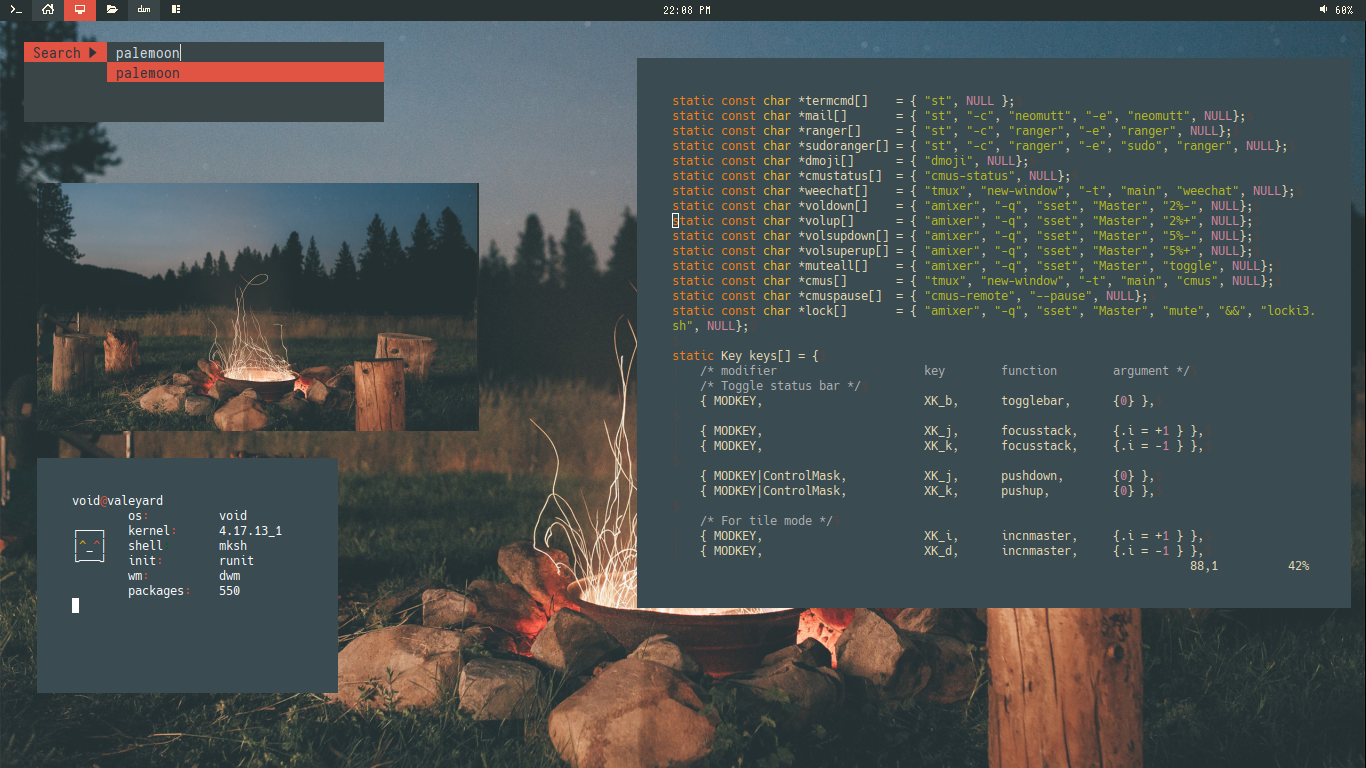
Task: Focus the void@valeyard terminal header
Action: pyautogui.click(x=117, y=501)
